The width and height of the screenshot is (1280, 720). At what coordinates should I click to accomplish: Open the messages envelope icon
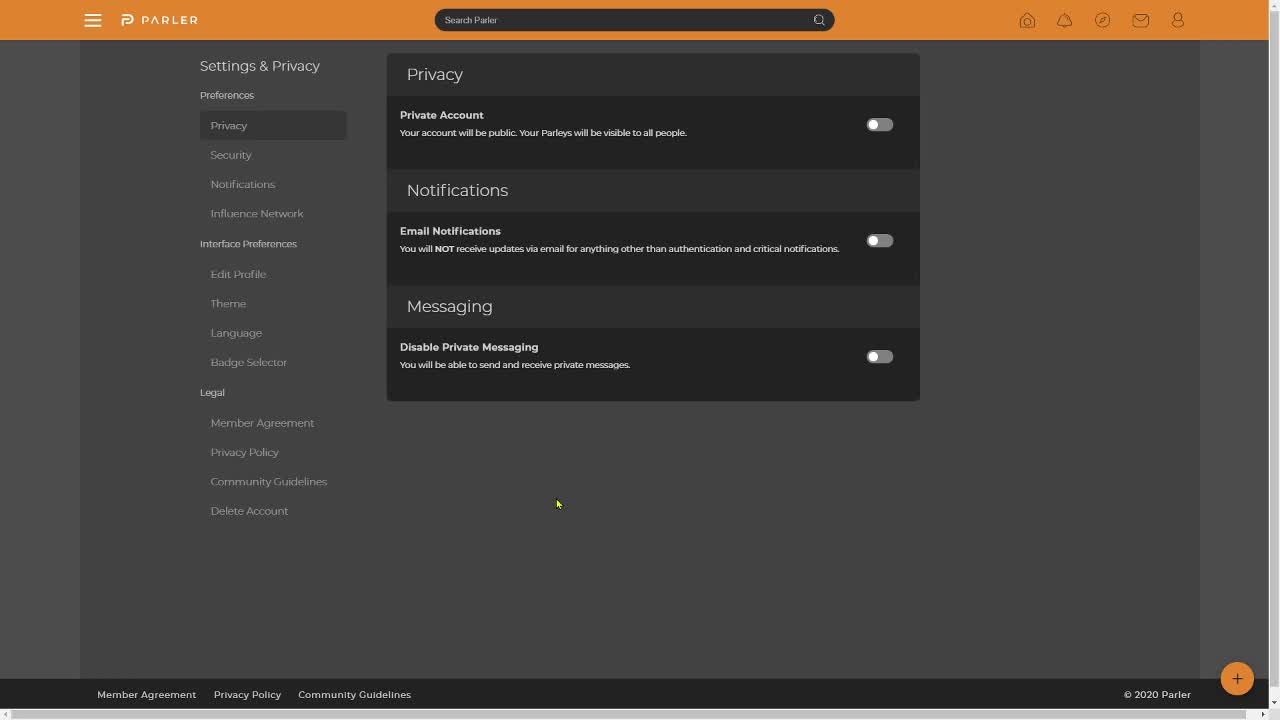coord(1141,20)
